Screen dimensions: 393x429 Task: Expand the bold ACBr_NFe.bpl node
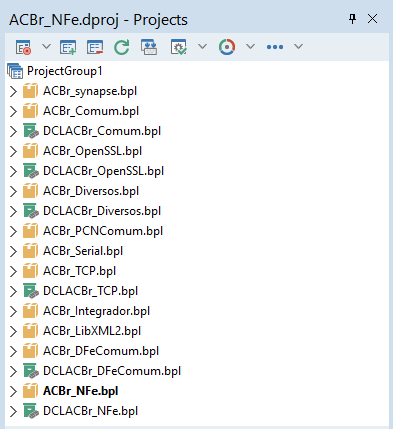(13, 391)
